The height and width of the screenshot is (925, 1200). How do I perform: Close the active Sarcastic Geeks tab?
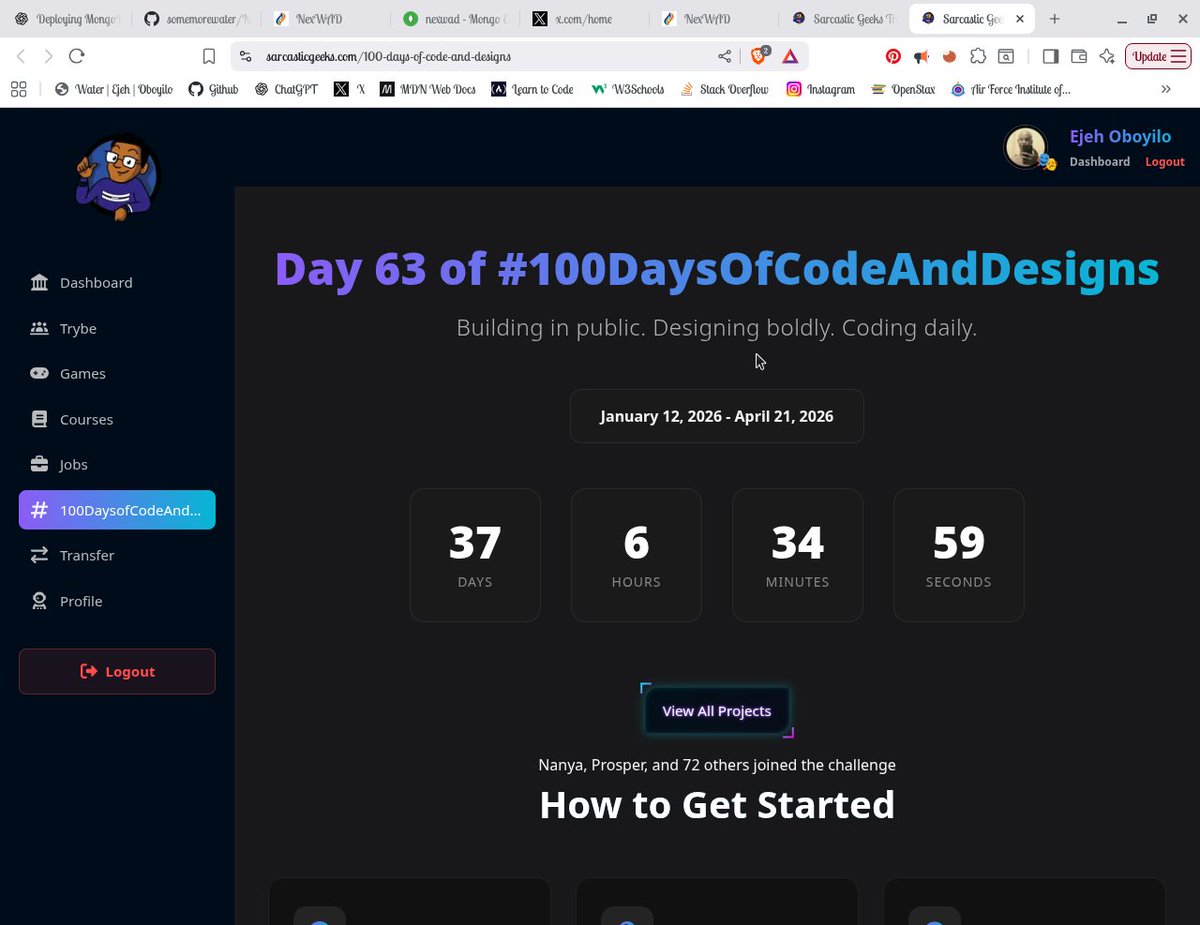coord(1021,19)
